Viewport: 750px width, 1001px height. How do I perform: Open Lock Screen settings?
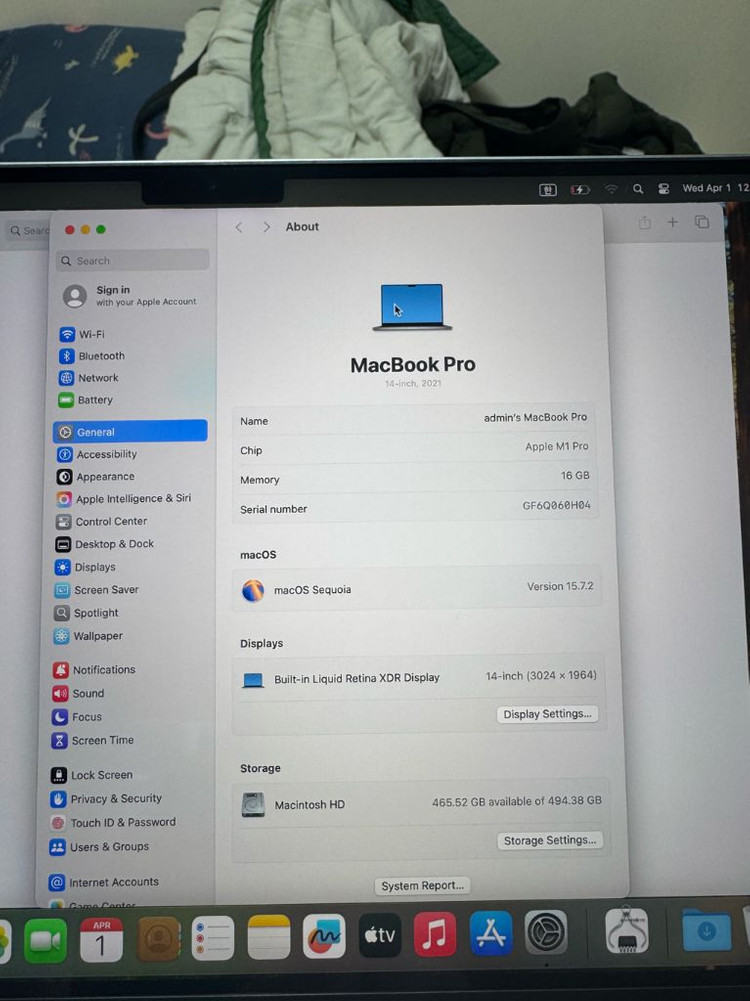[x=92, y=775]
